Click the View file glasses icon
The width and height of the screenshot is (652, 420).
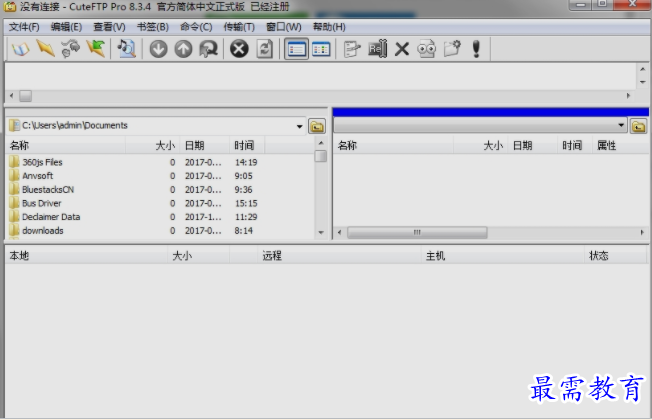[427, 49]
